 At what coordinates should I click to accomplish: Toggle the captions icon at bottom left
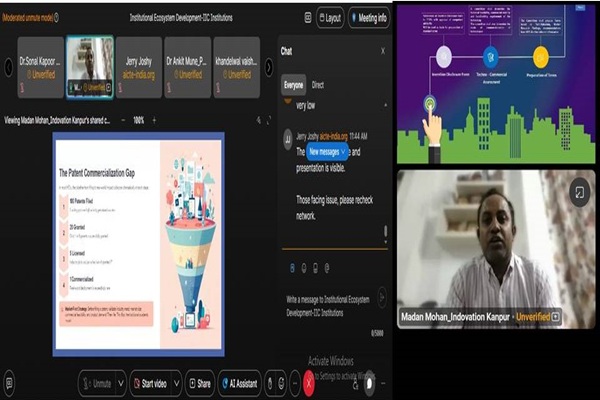tap(10, 383)
